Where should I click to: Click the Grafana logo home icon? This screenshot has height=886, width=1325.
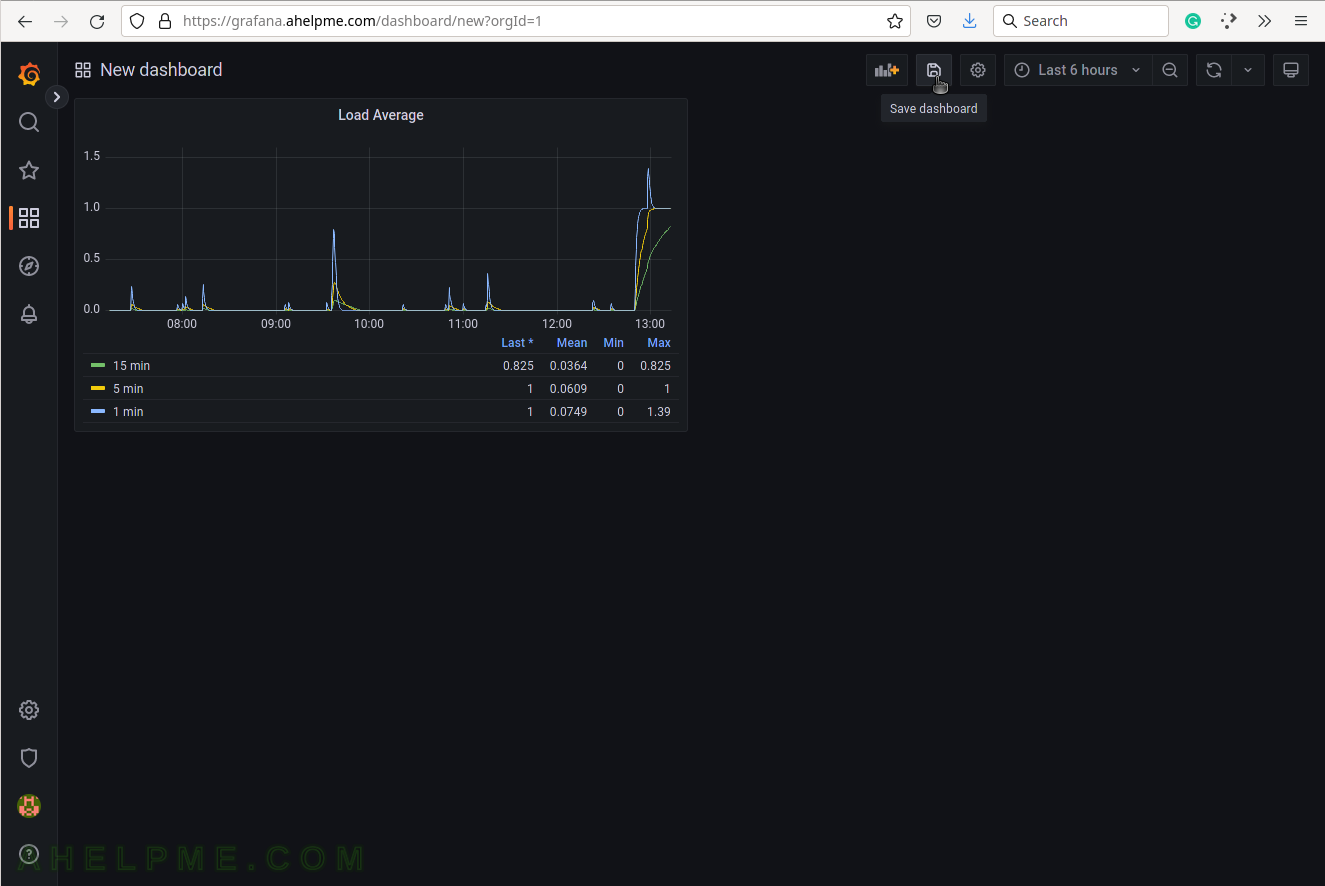pos(29,74)
